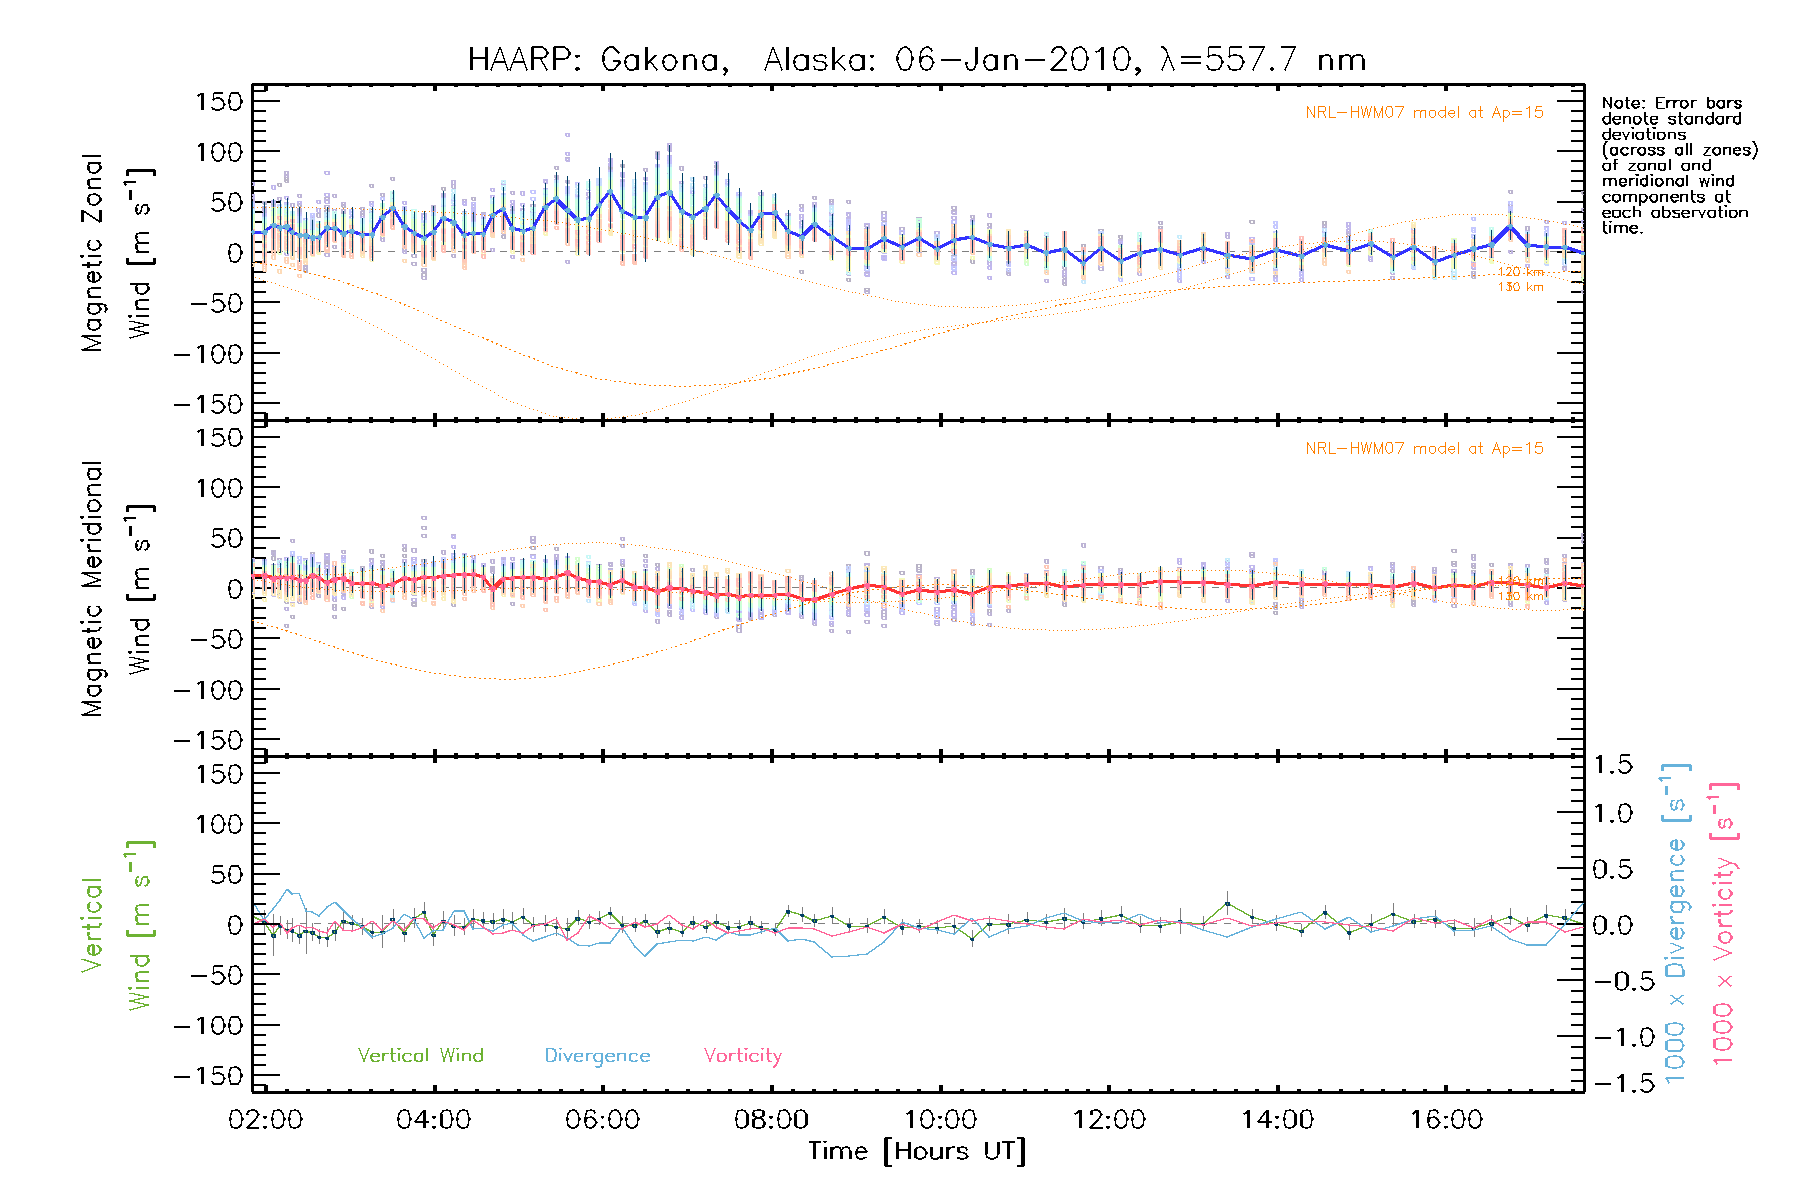Click the 12:00 time tick label
Screen dimensions: 1800x1200
pyautogui.click(x=1109, y=1119)
